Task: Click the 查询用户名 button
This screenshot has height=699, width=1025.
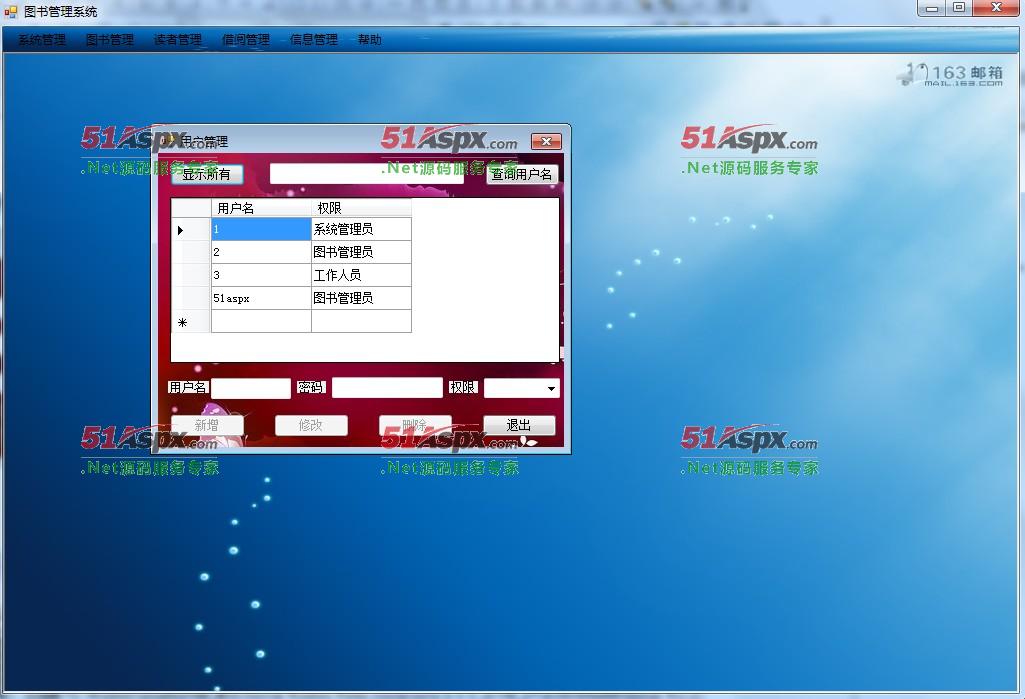Action: tap(522, 174)
